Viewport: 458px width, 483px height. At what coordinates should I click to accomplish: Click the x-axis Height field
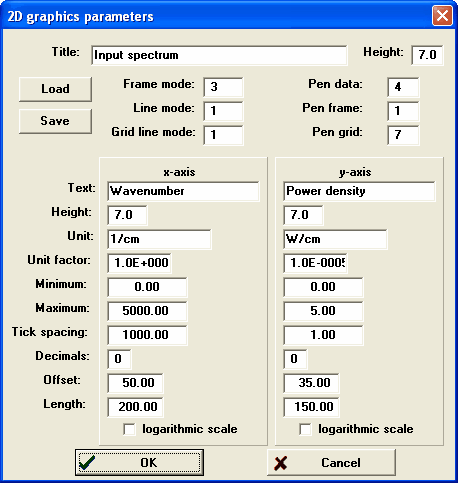pos(127,215)
